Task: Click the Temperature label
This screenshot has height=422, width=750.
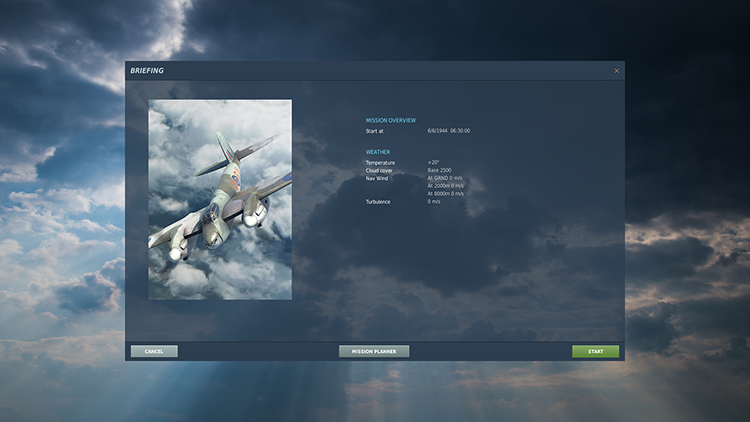Action: pos(380,162)
